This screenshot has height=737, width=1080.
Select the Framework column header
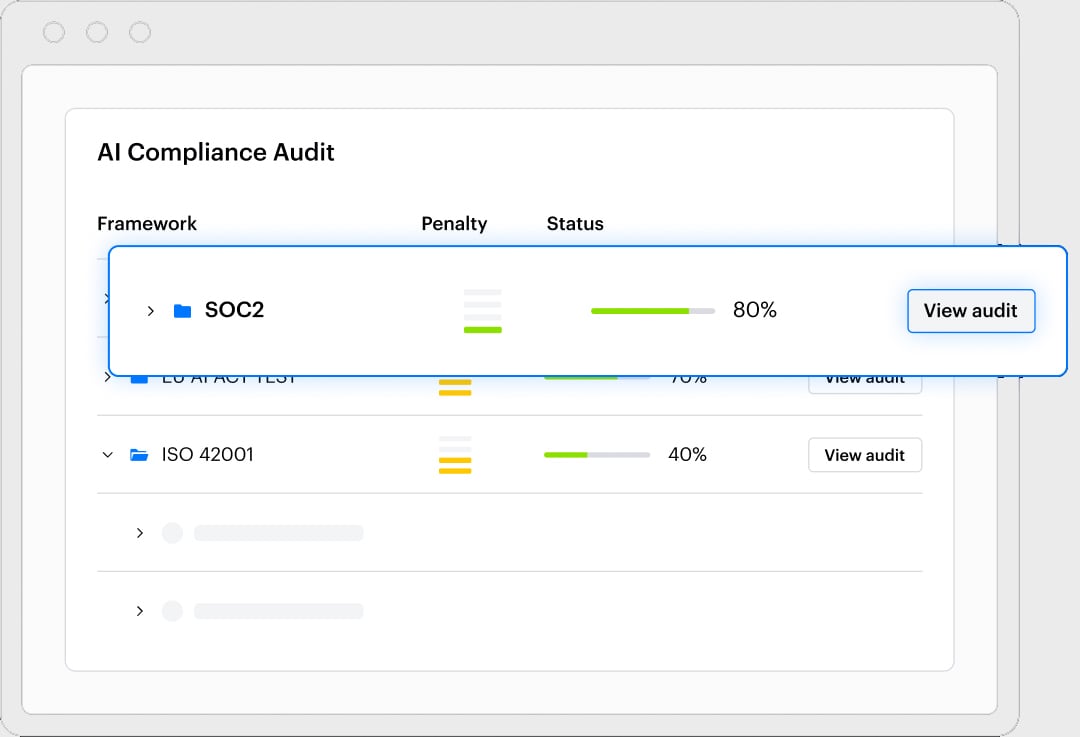(x=147, y=223)
